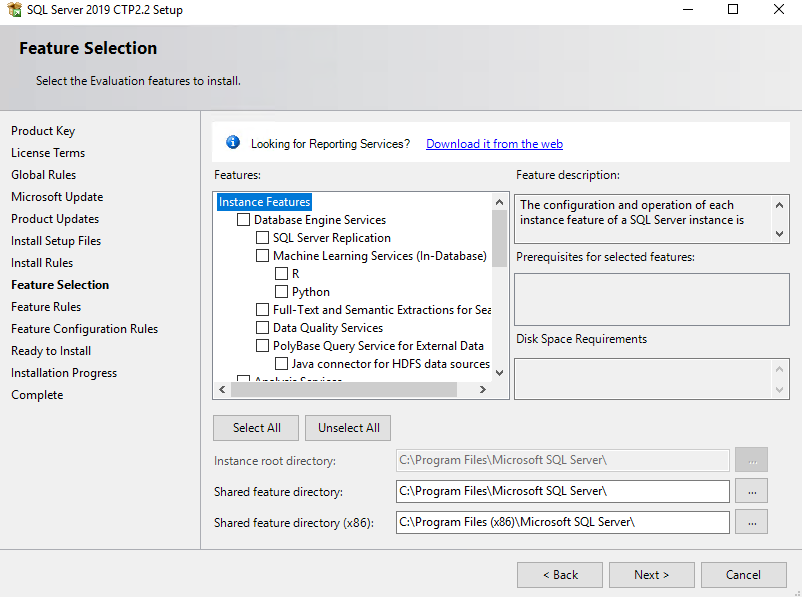The width and height of the screenshot is (802, 597).
Task: Click the Installation Progress step
Action: [x=64, y=373]
